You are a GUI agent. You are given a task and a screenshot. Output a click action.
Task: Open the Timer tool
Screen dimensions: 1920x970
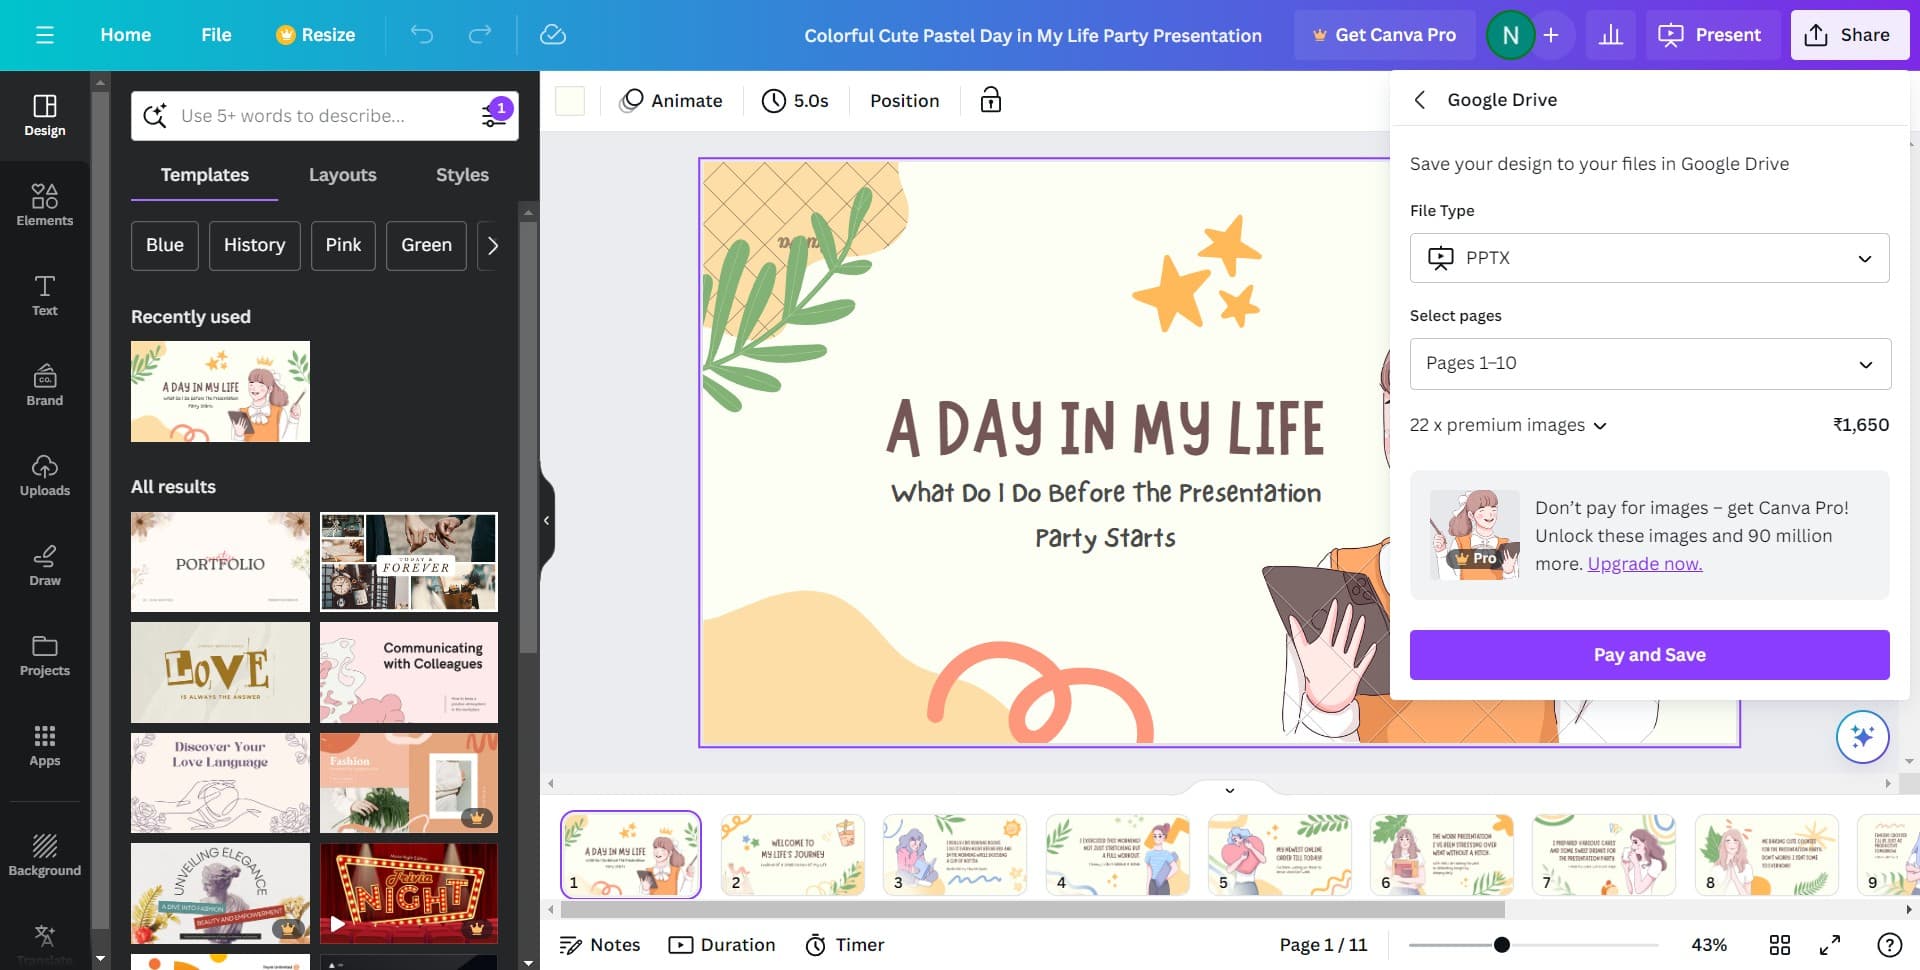point(815,944)
